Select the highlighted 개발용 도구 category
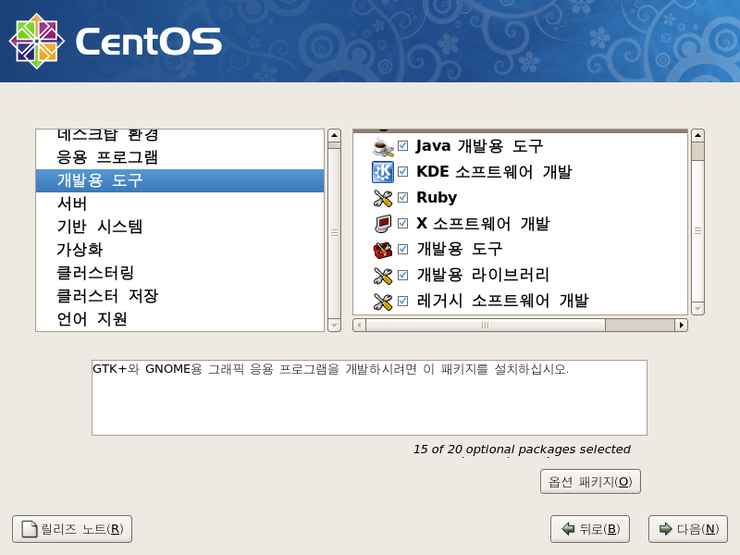The image size is (740, 555). click(x=180, y=180)
